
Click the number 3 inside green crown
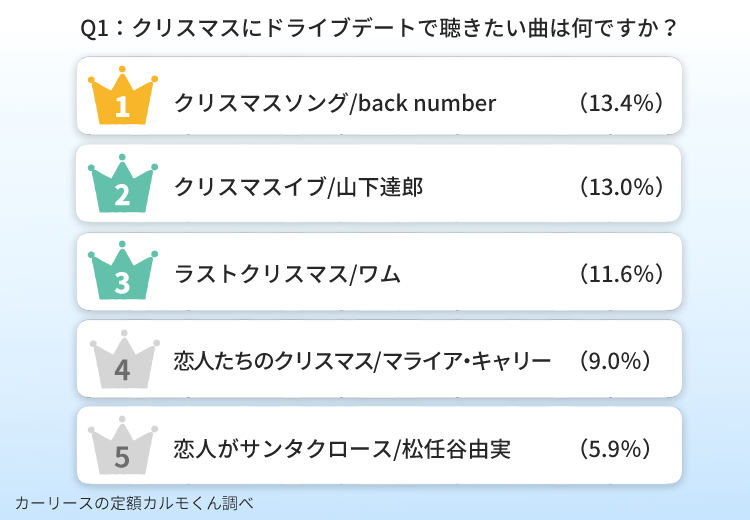[122, 282]
